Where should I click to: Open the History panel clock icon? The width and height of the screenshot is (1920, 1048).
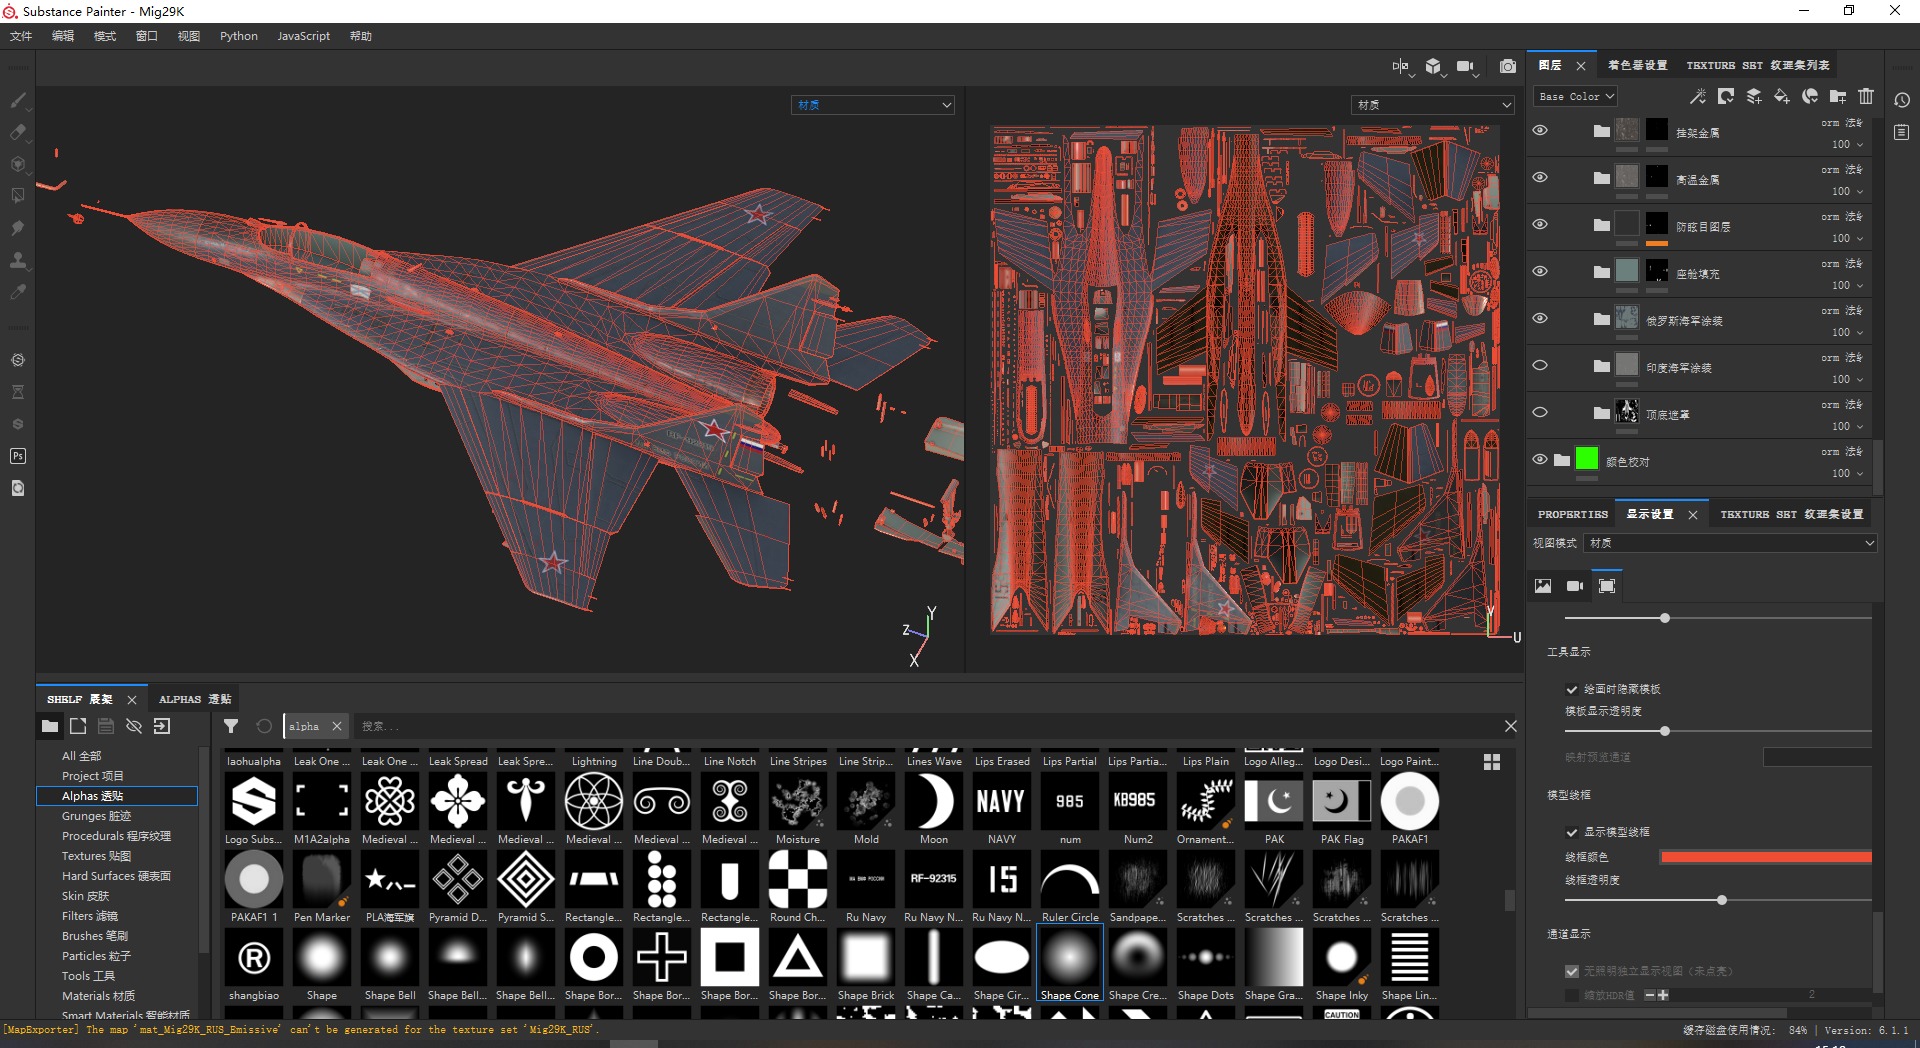pos(1902,100)
